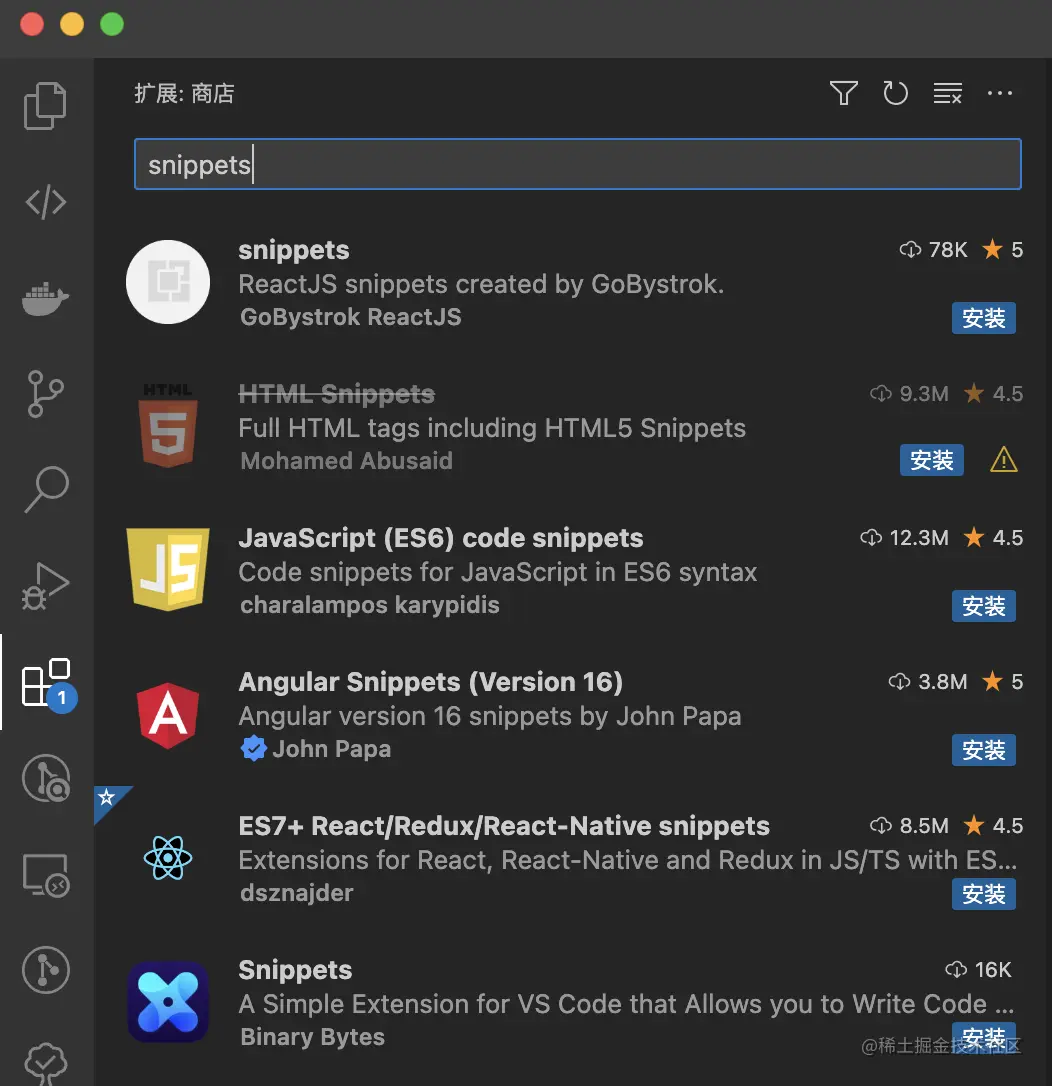Open the Search view
The image size is (1052, 1086).
click(46, 490)
